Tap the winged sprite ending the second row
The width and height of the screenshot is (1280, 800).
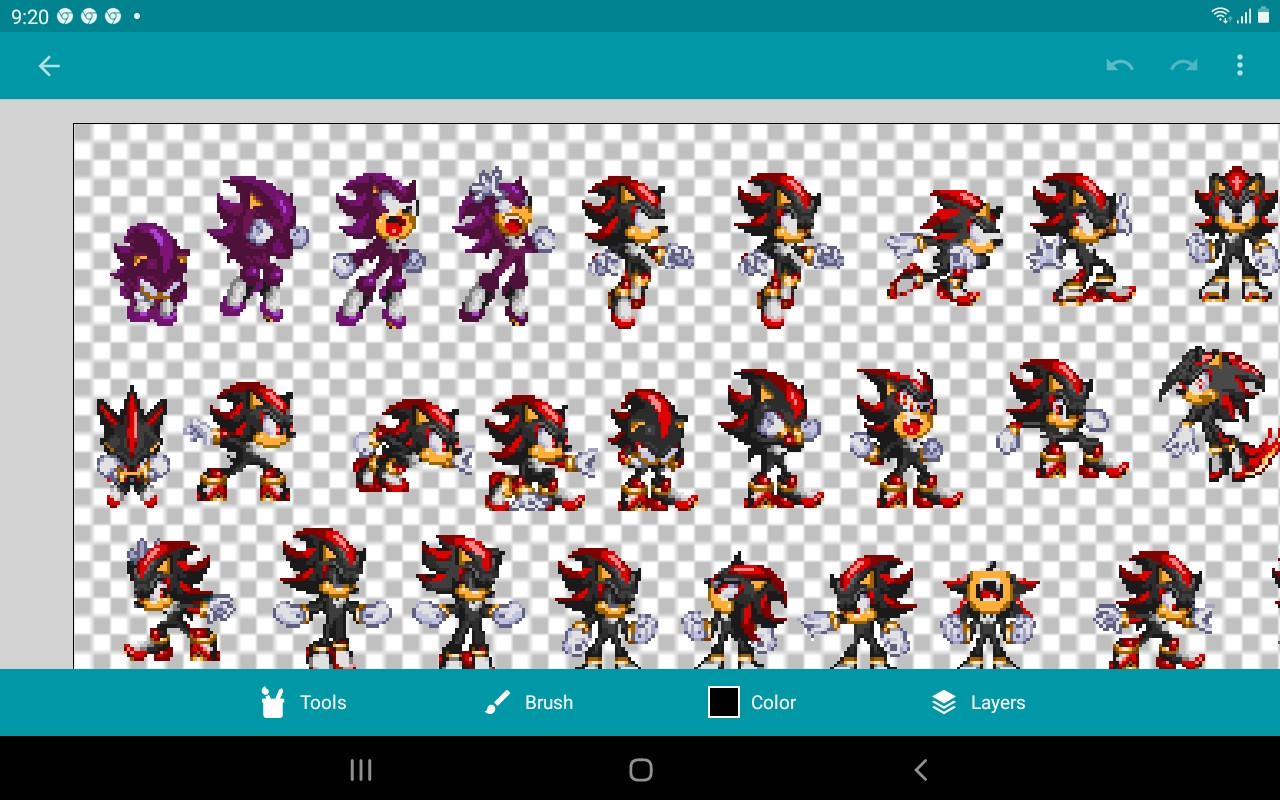(x=1218, y=415)
